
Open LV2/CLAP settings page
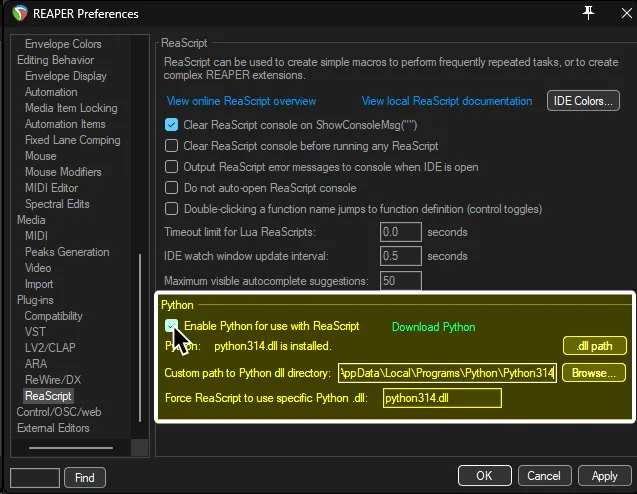point(50,348)
